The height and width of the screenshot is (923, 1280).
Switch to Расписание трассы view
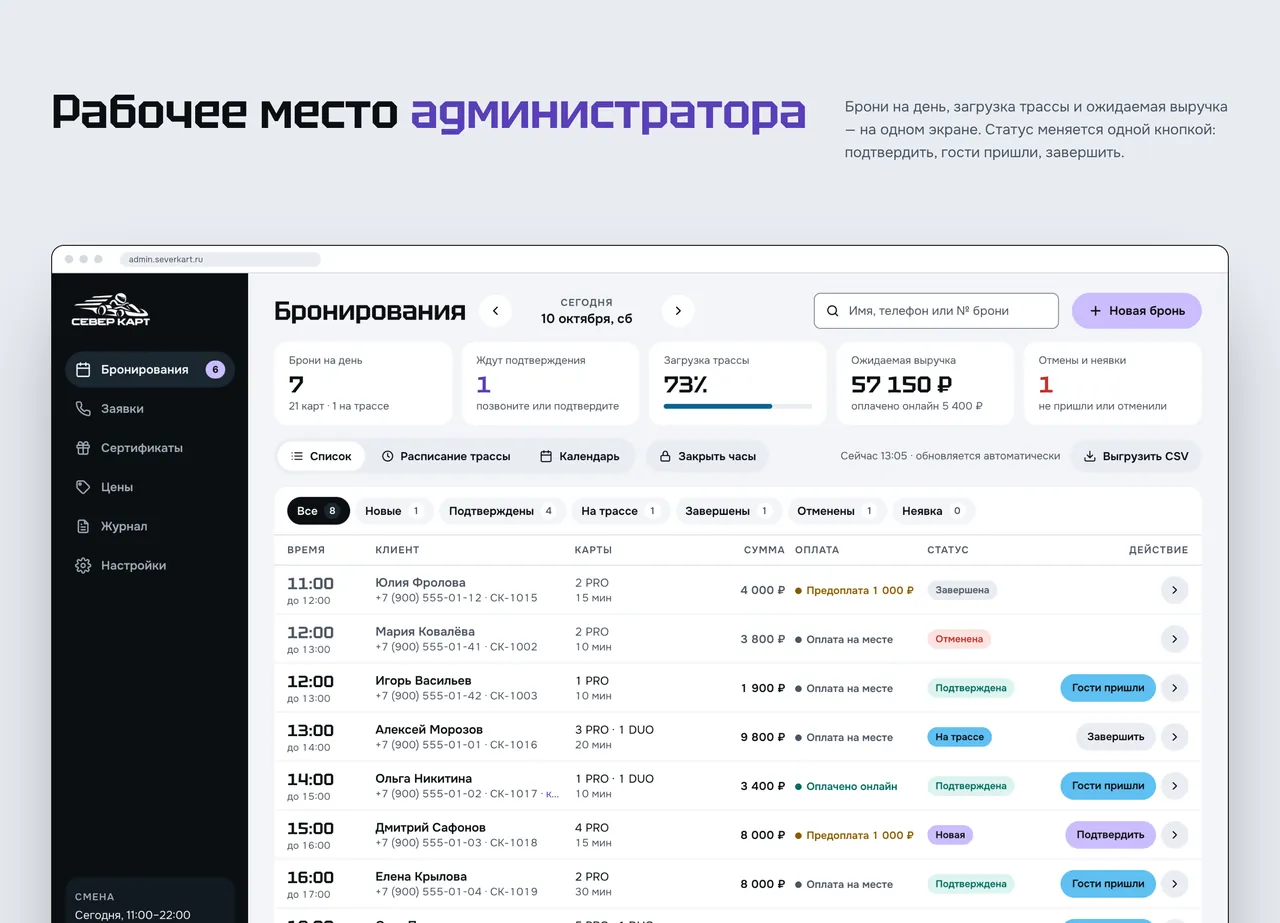click(446, 456)
